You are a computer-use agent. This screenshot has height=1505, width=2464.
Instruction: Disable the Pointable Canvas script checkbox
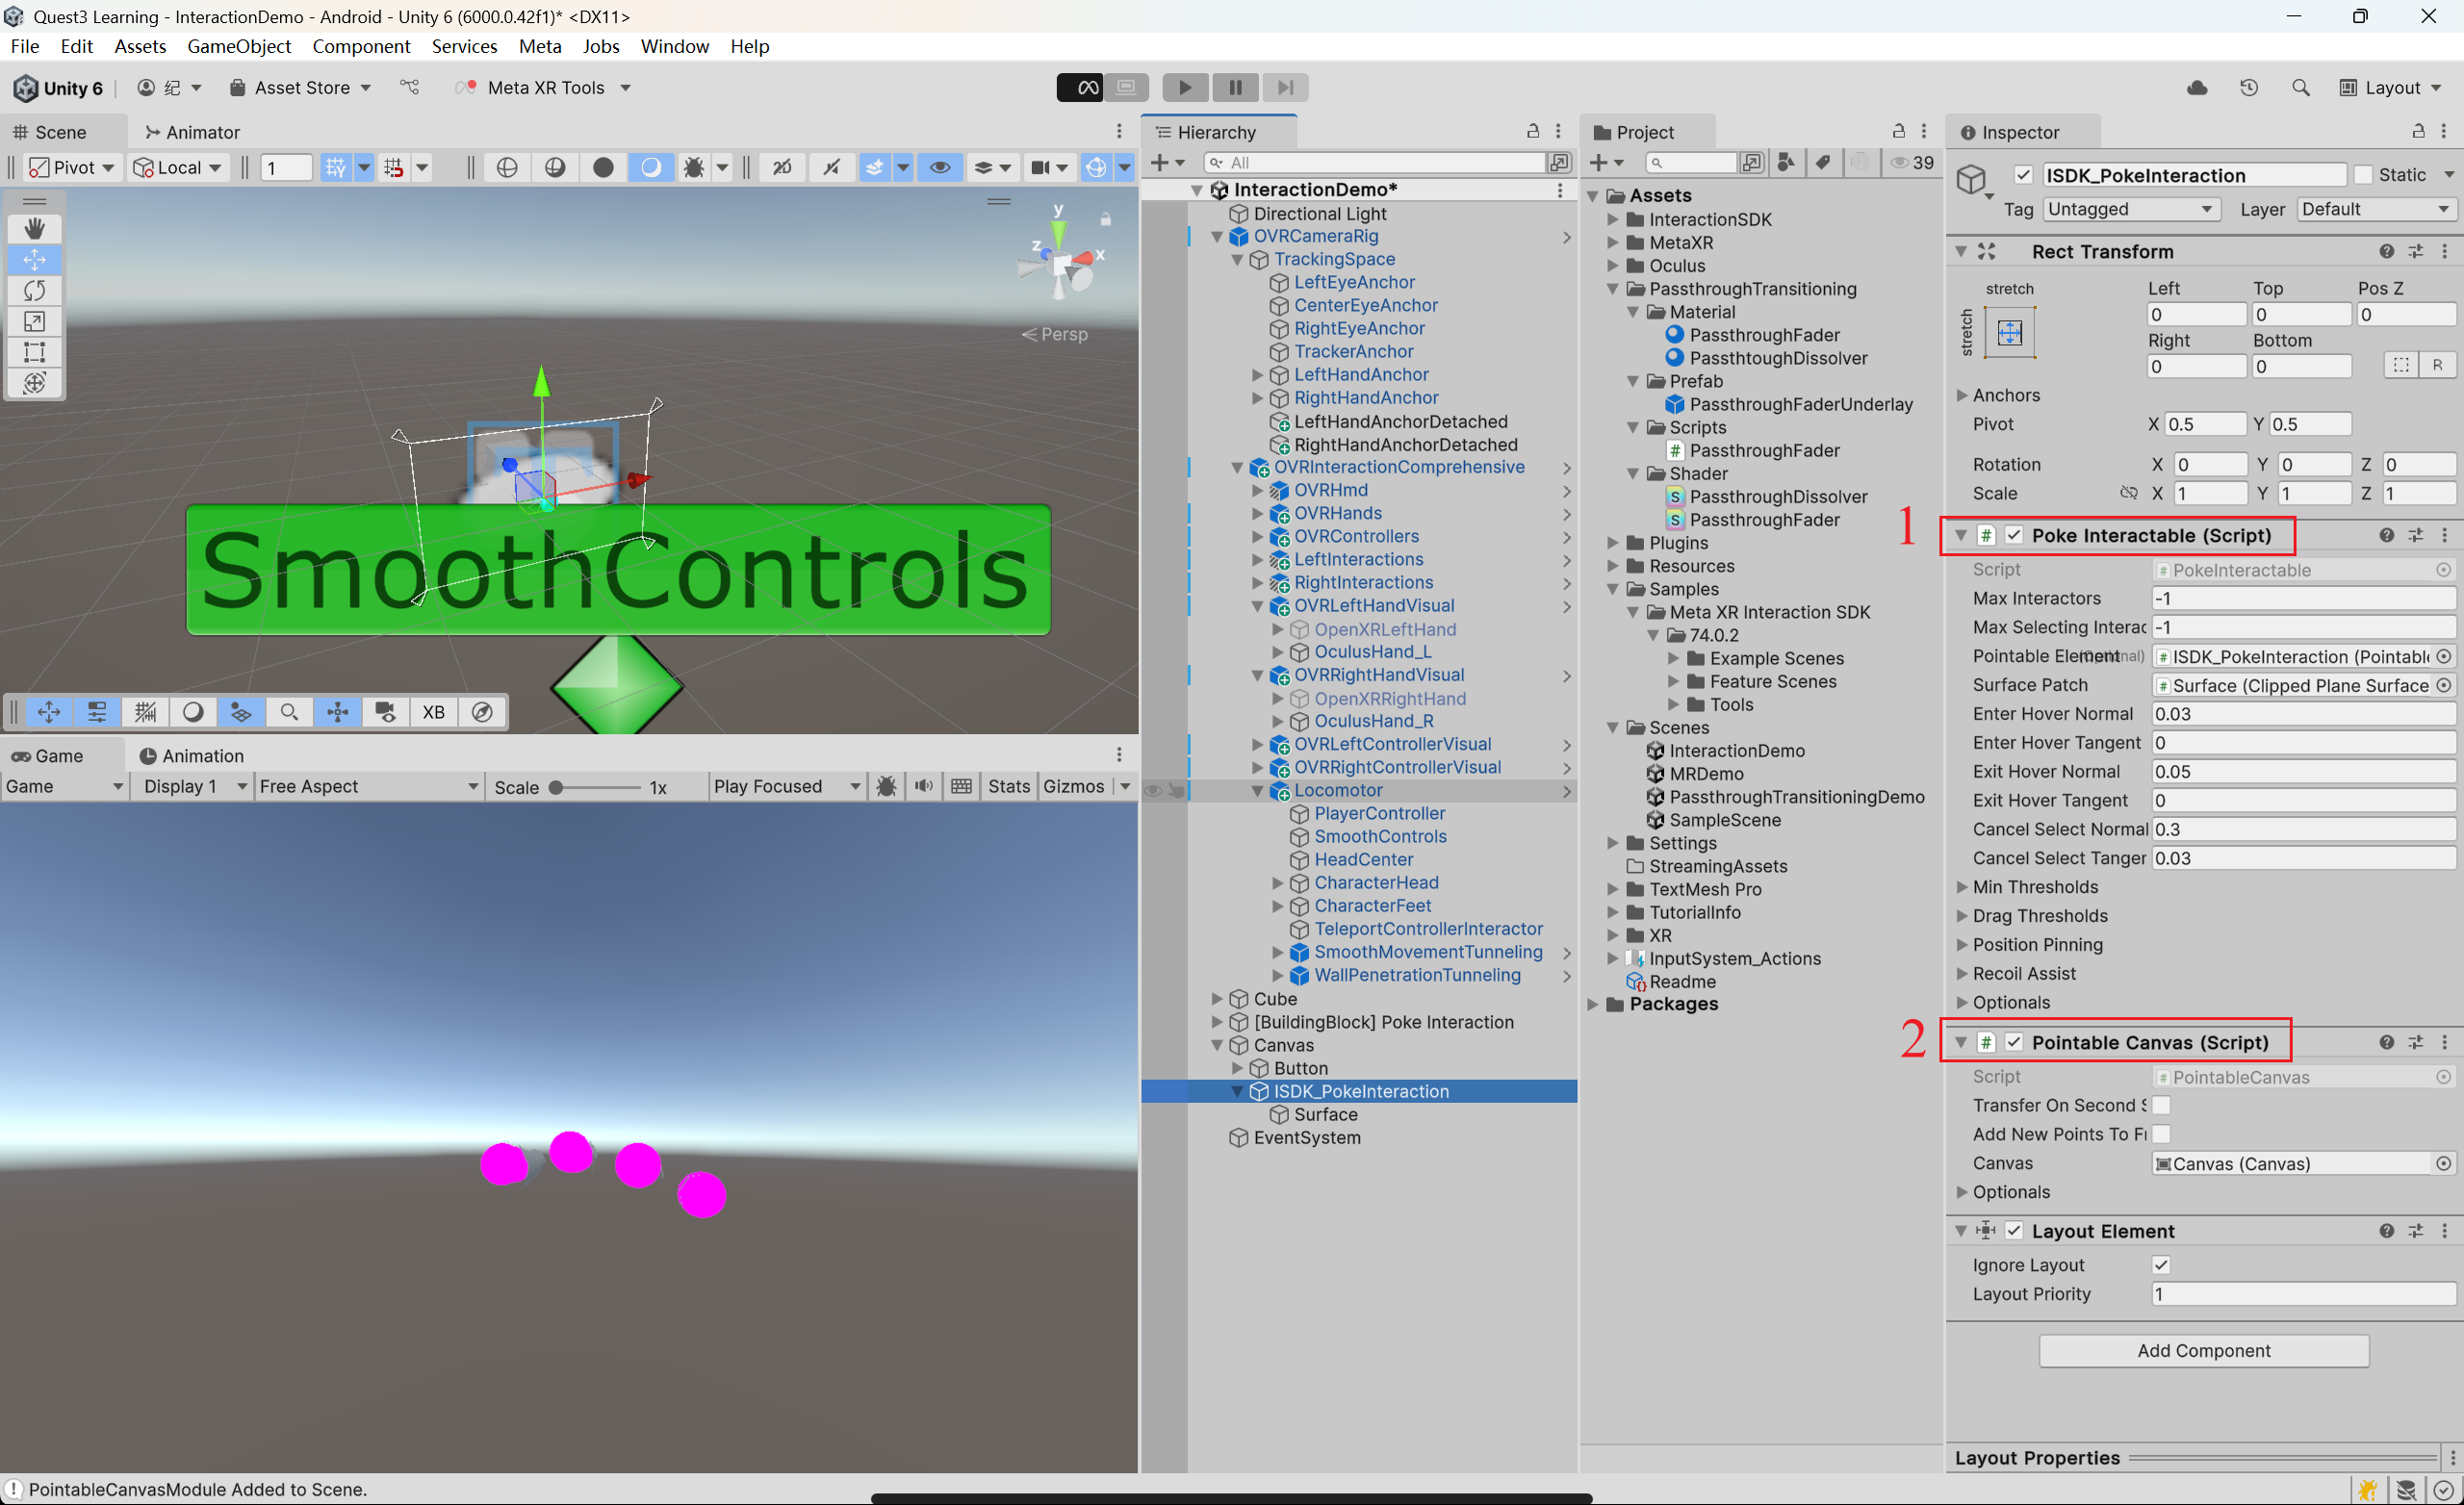pyautogui.click(x=2014, y=1043)
